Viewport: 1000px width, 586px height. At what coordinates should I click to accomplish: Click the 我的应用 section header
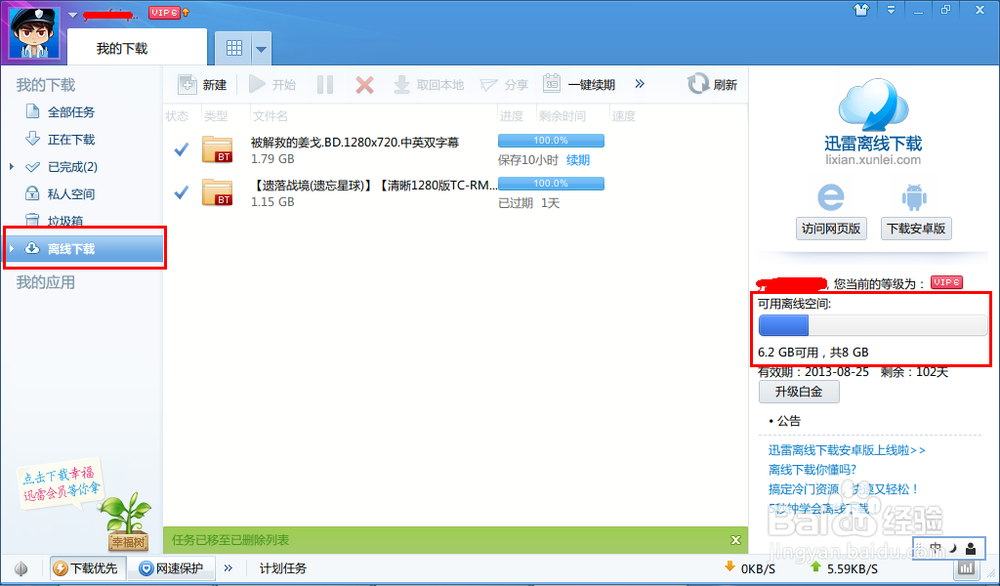(x=45, y=282)
